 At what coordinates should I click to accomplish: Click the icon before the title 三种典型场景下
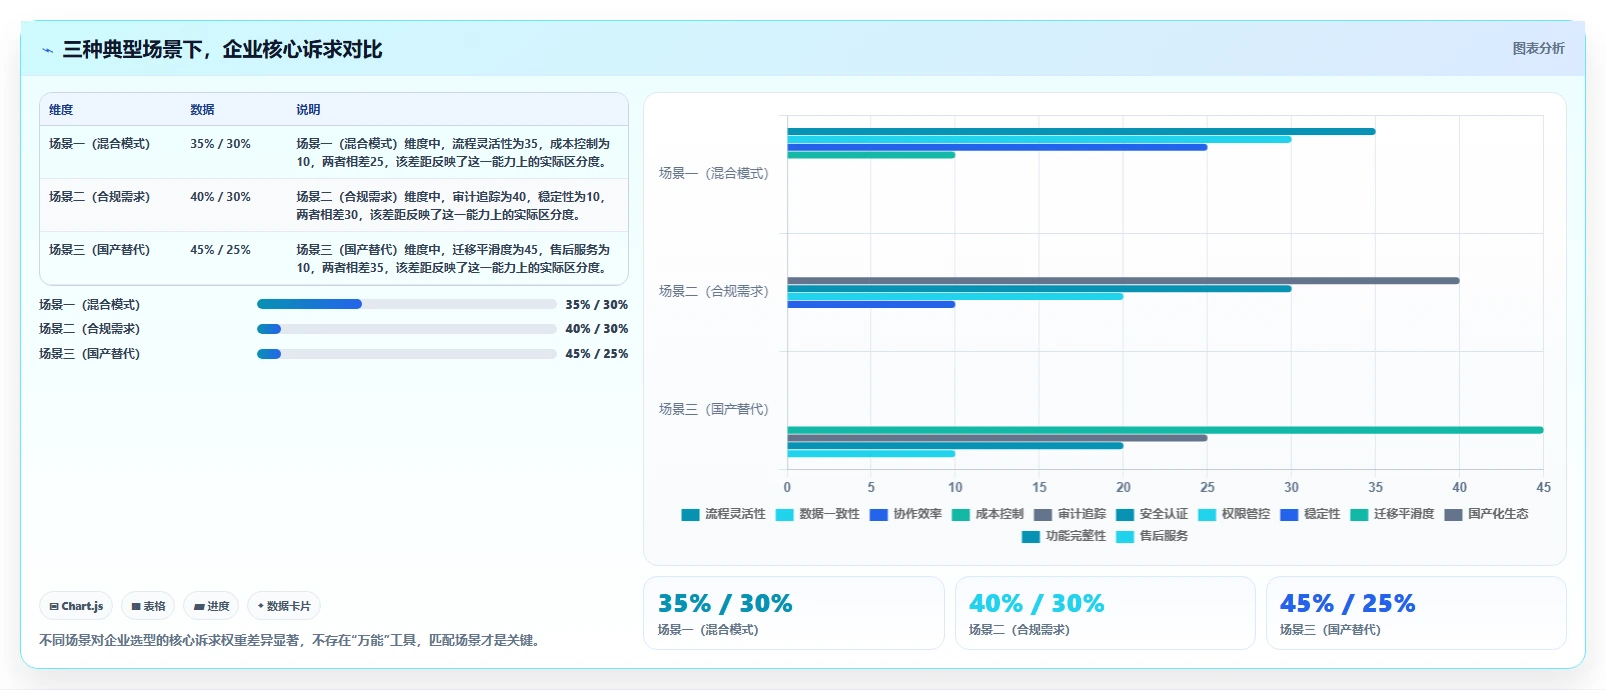(47, 50)
